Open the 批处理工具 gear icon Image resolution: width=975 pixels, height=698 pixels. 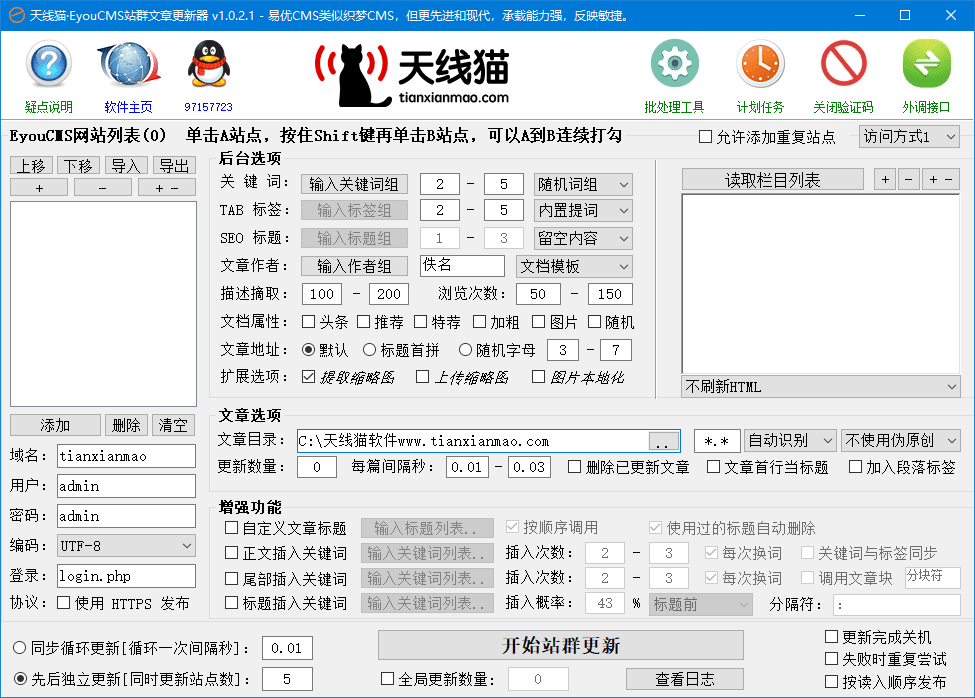coord(675,63)
